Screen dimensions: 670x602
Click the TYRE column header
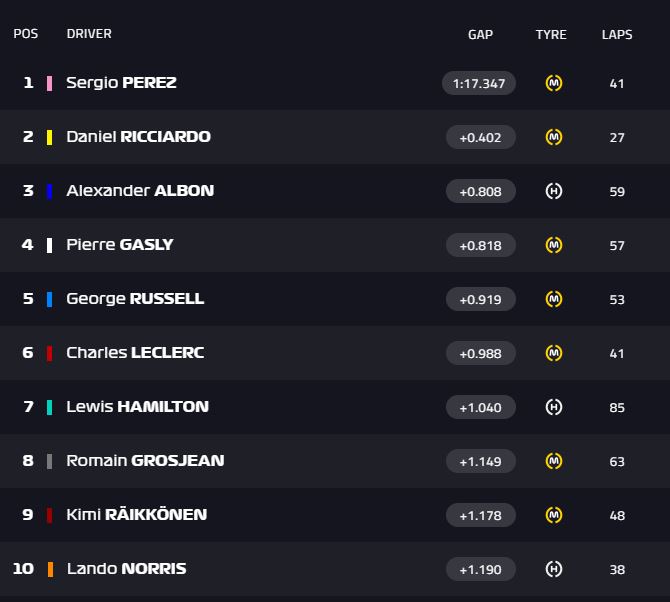(x=551, y=34)
